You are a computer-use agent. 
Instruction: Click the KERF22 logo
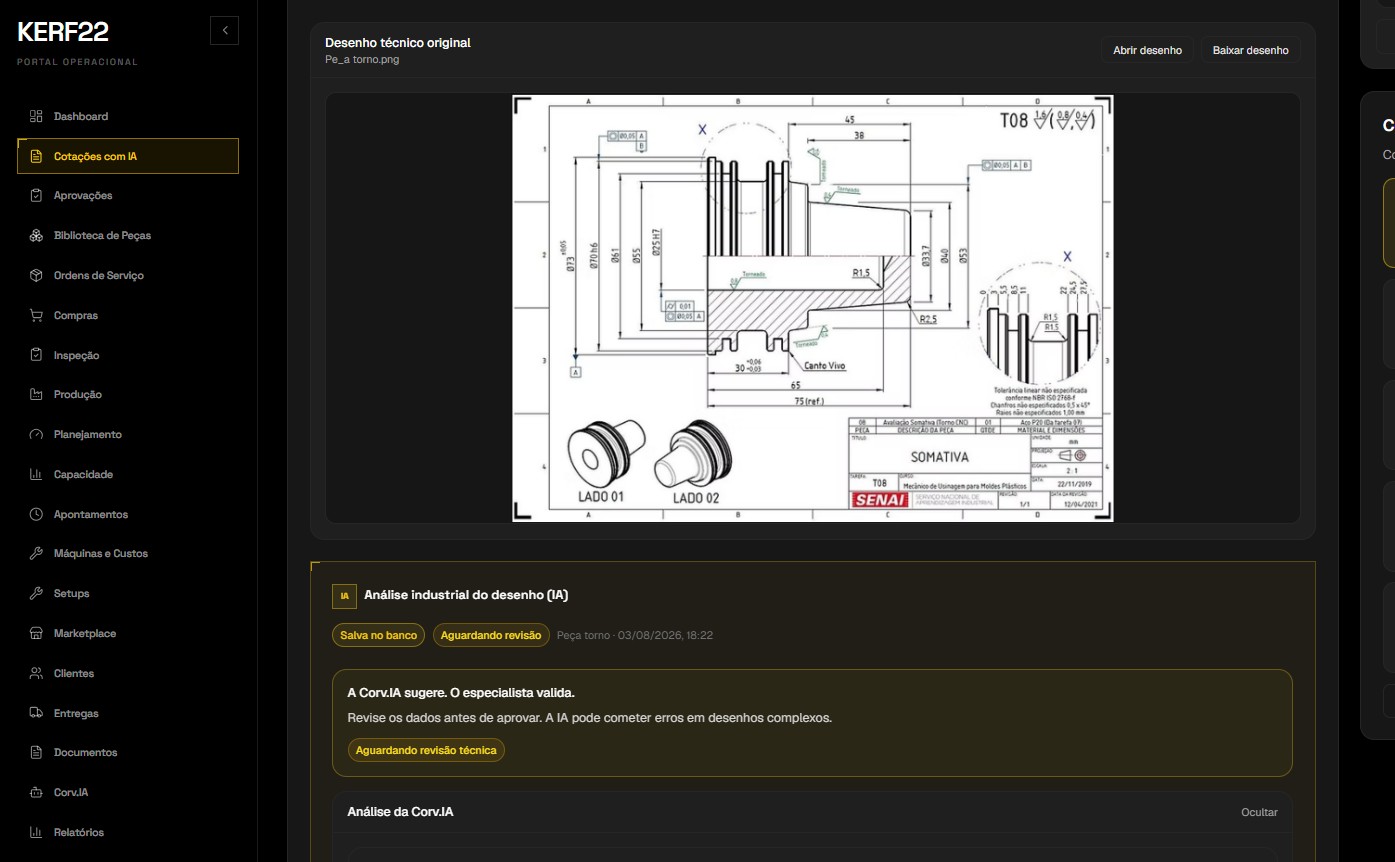point(63,32)
